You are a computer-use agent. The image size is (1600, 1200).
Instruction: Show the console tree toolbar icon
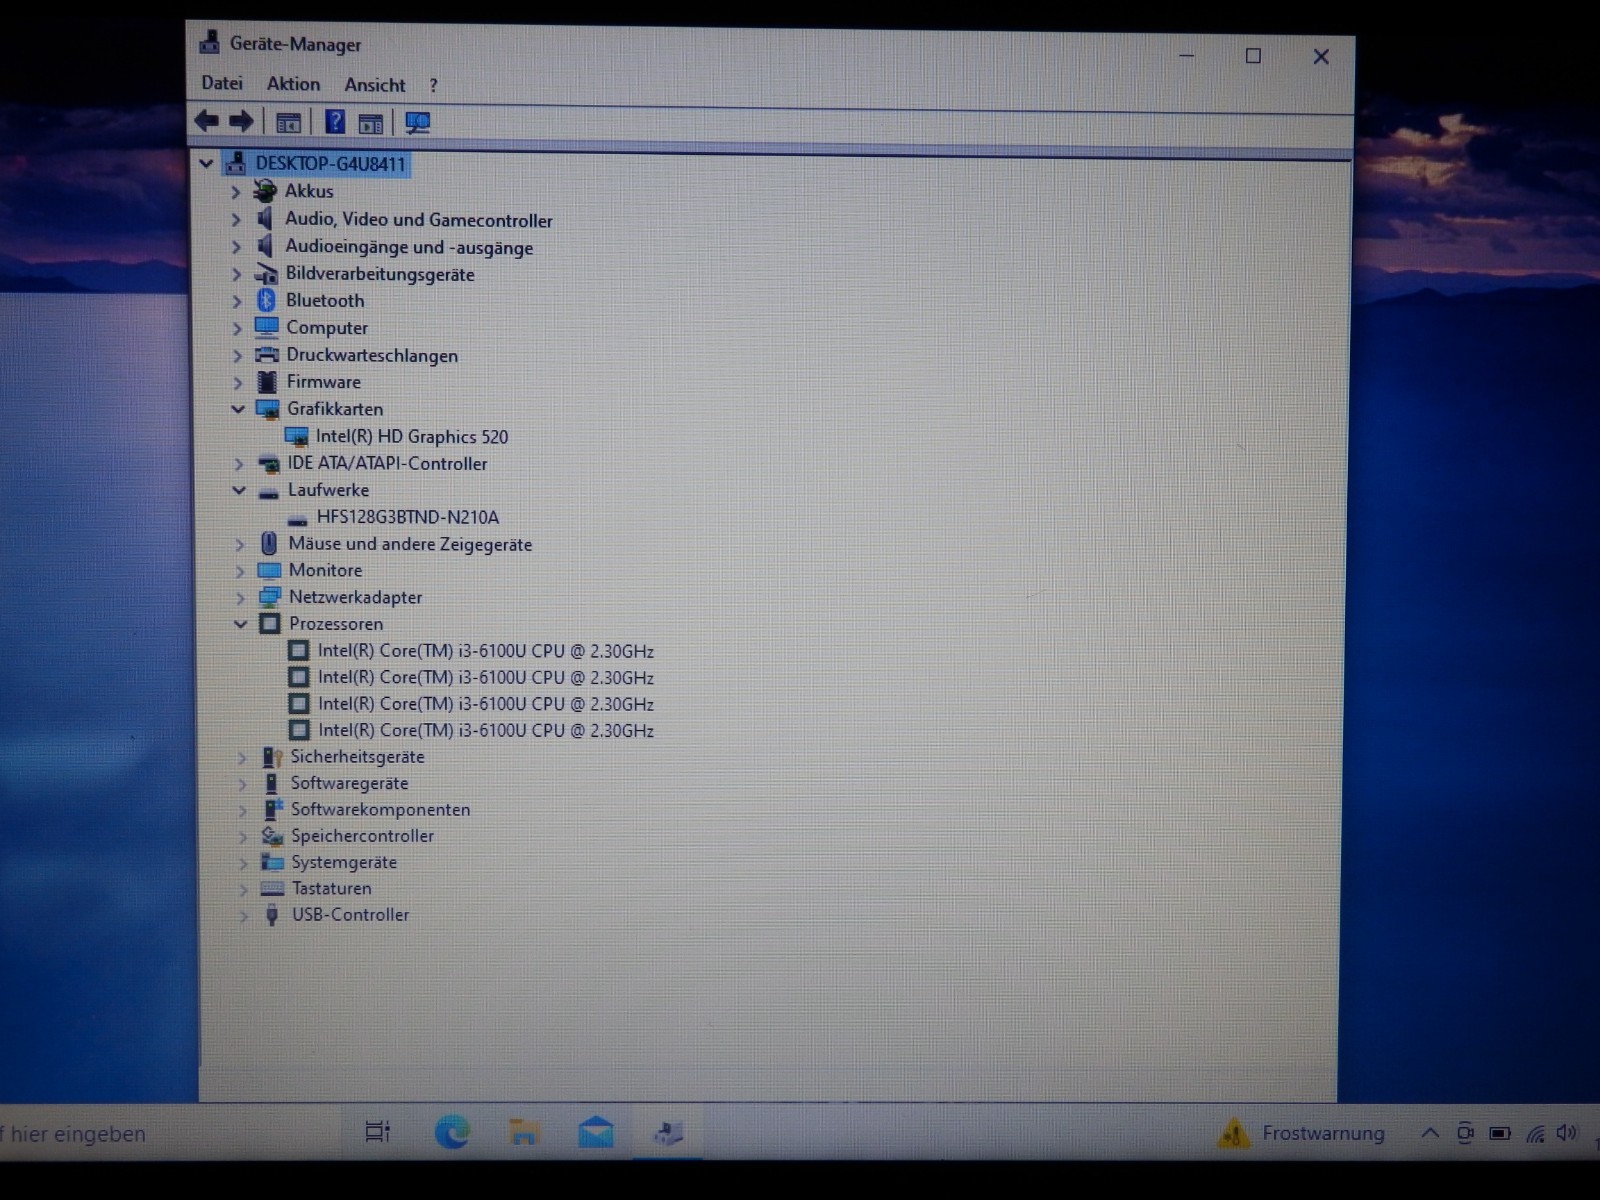(288, 123)
